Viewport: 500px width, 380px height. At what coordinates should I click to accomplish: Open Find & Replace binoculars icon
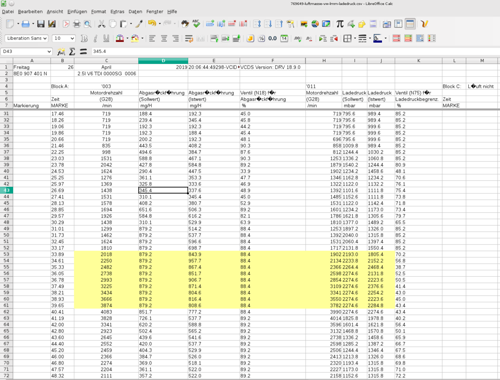[185, 24]
